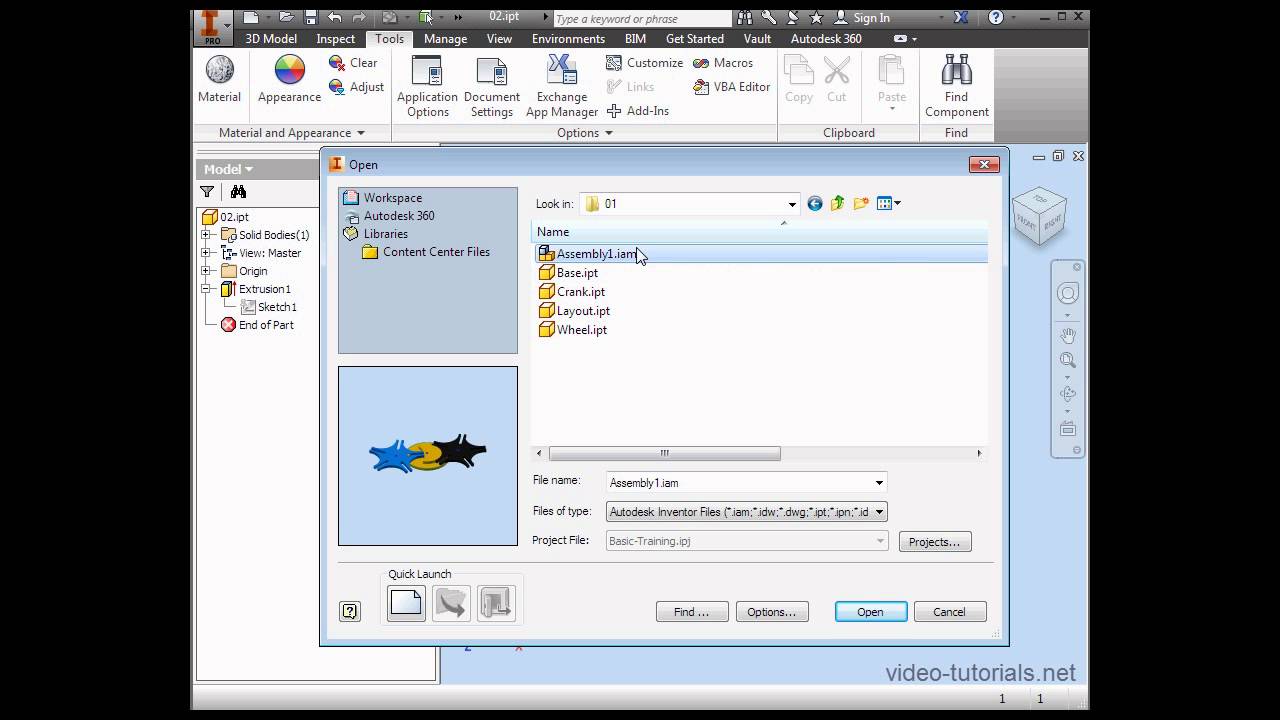The height and width of the screenshot is (720, 1280).
Task: Click the Clear appearance icon
Action: tap(337, 62)
